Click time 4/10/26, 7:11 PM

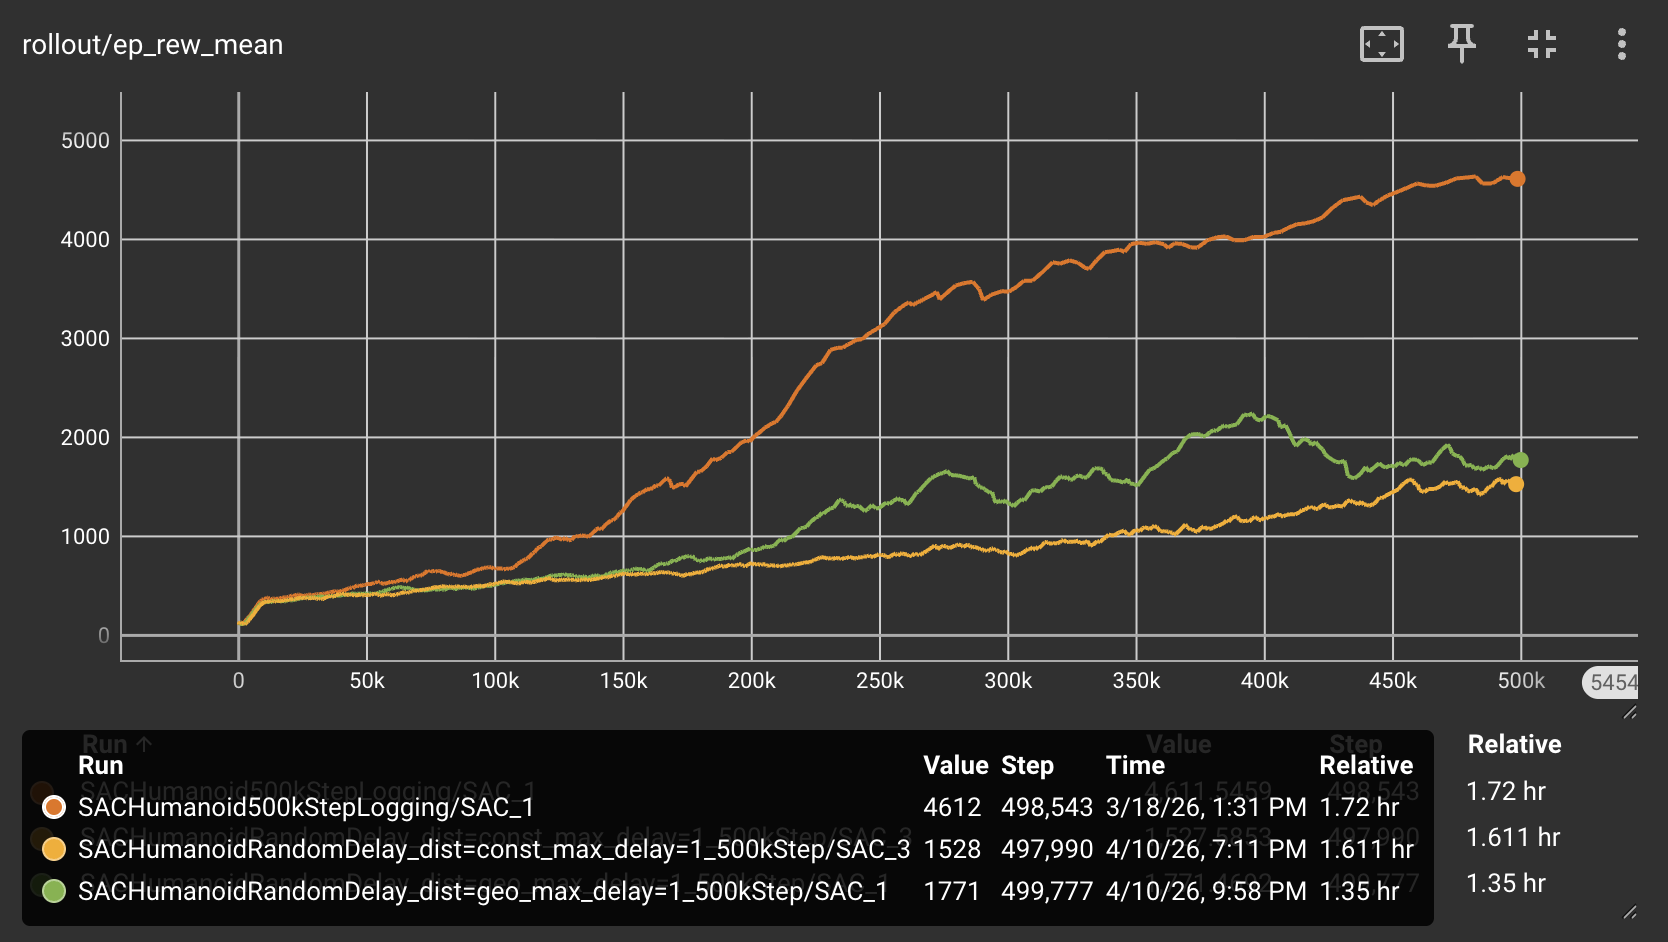click(1206, 849)
